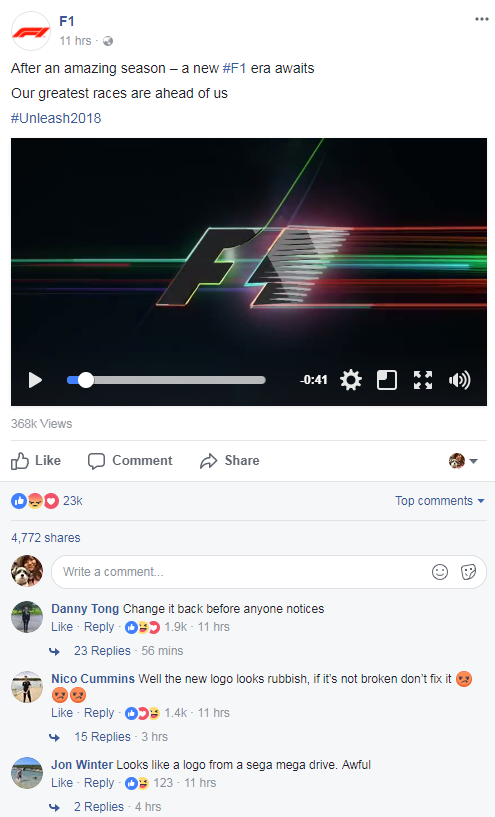495x817 pixels.
Task: Like the F1 post
Action: (36, 461)
